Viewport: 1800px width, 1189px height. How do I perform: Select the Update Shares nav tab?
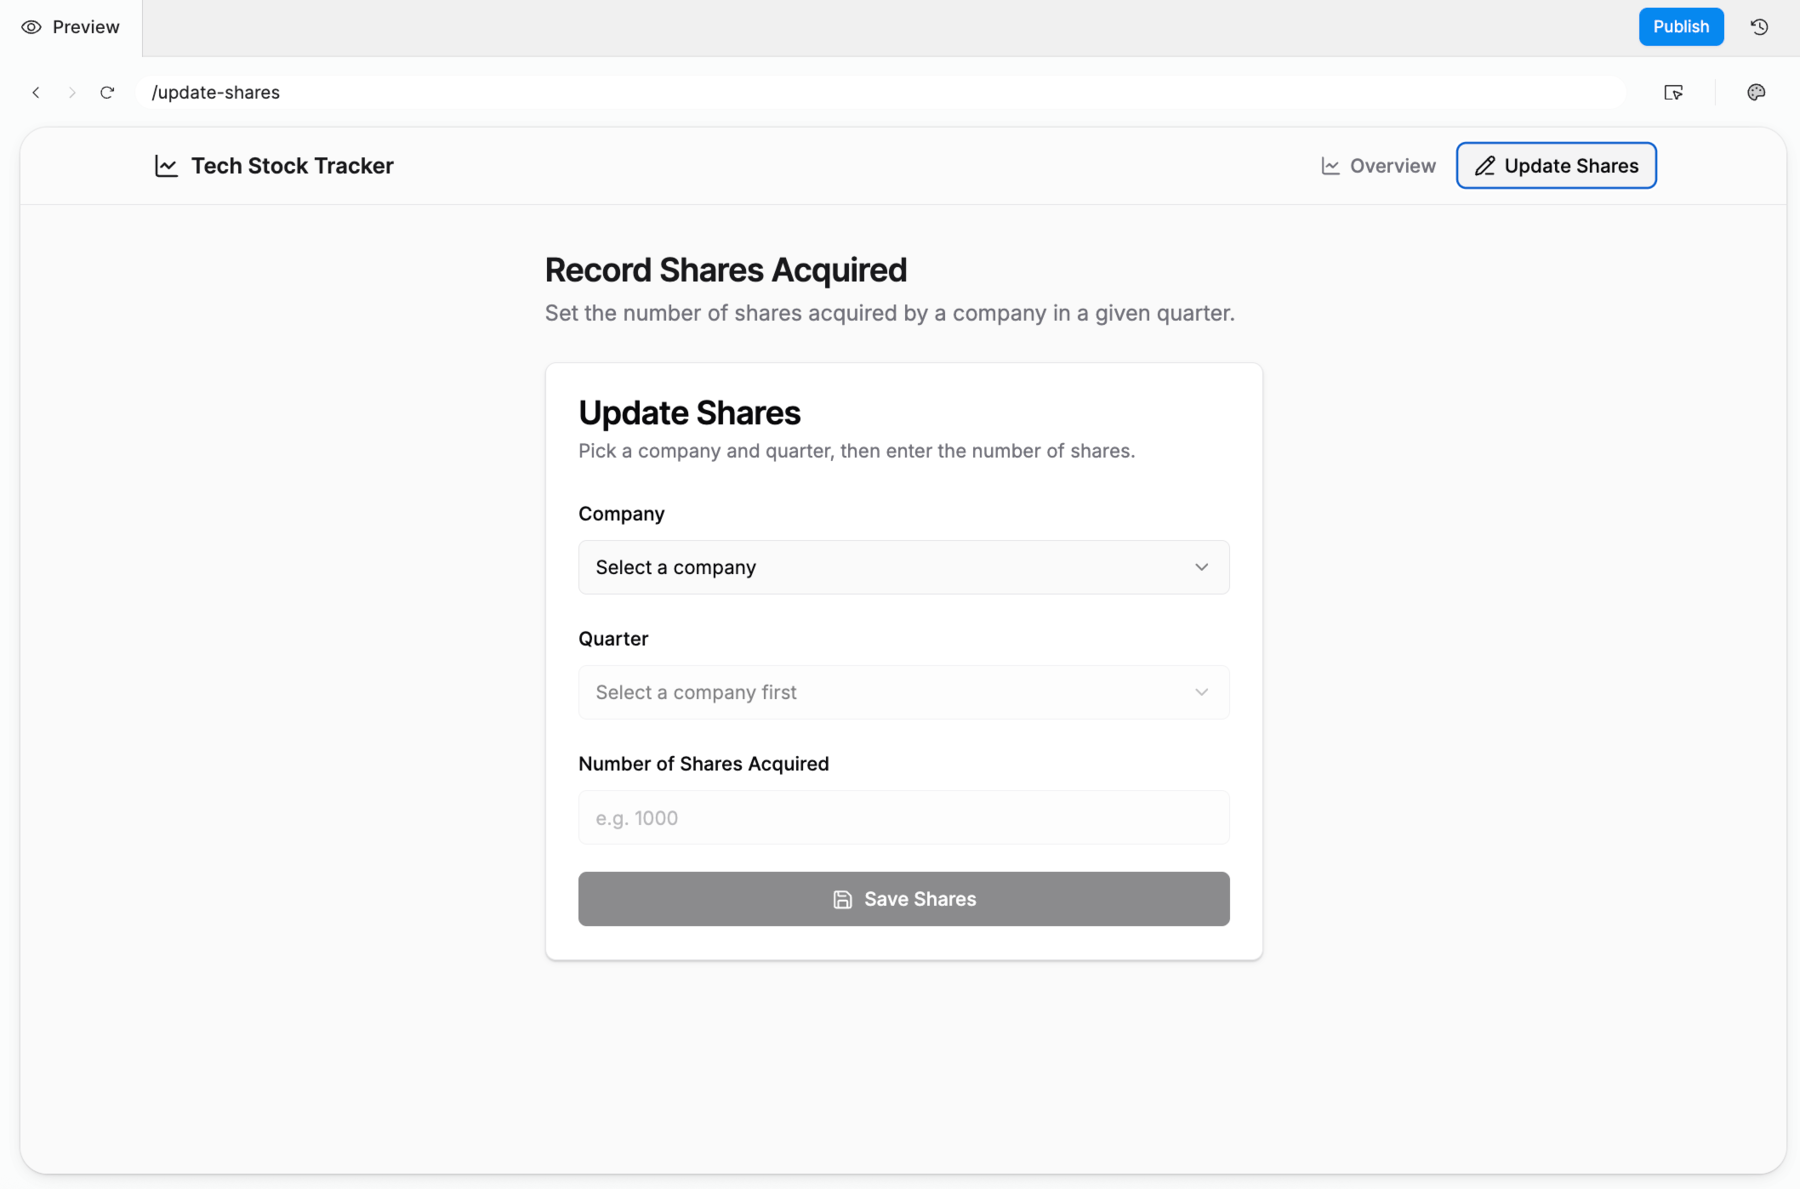1556,166
